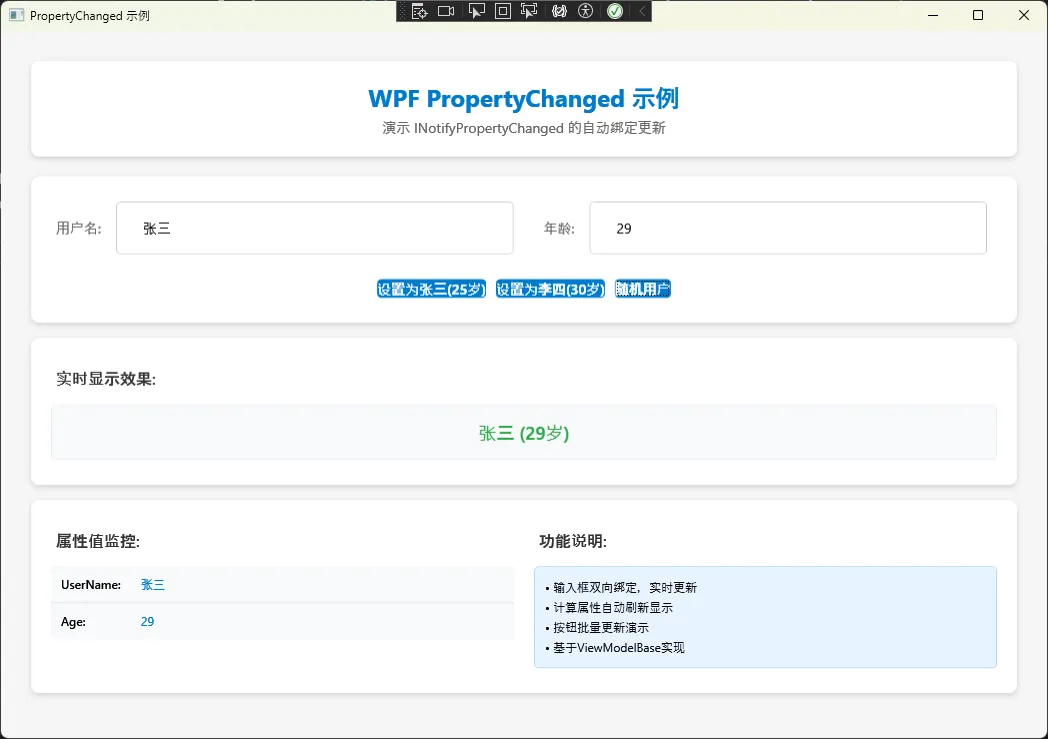Click the UserName value 张三 in monitor panel
The width and height of the screenshot is (1048, 739).
[x=153, y=585]
